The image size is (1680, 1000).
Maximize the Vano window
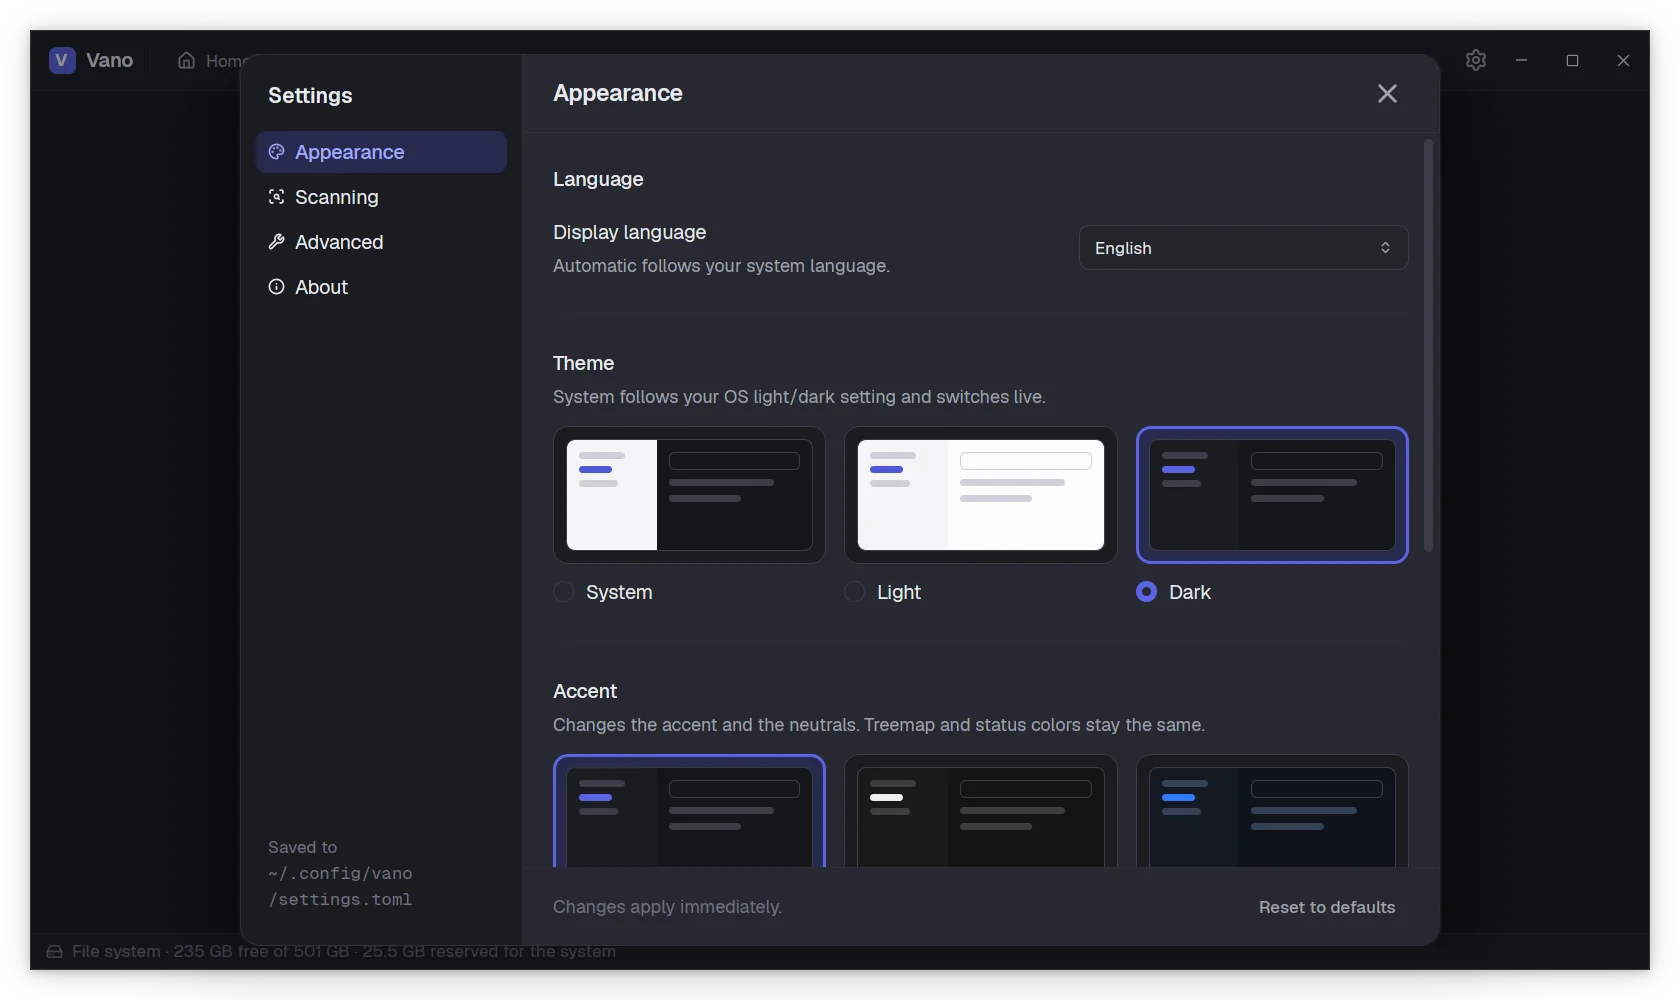1572,60
